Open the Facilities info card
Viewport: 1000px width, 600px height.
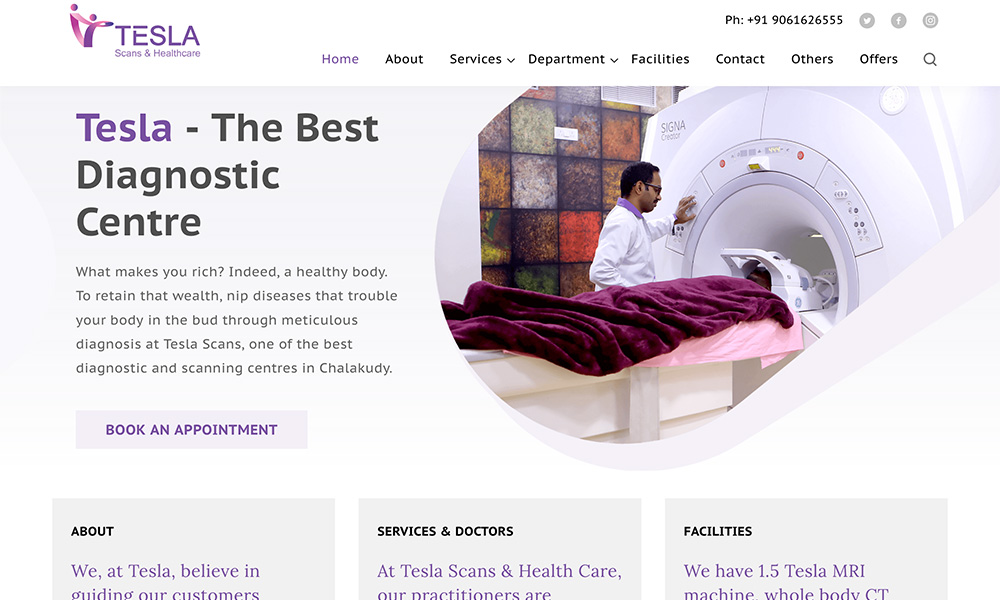pos(806,549)
